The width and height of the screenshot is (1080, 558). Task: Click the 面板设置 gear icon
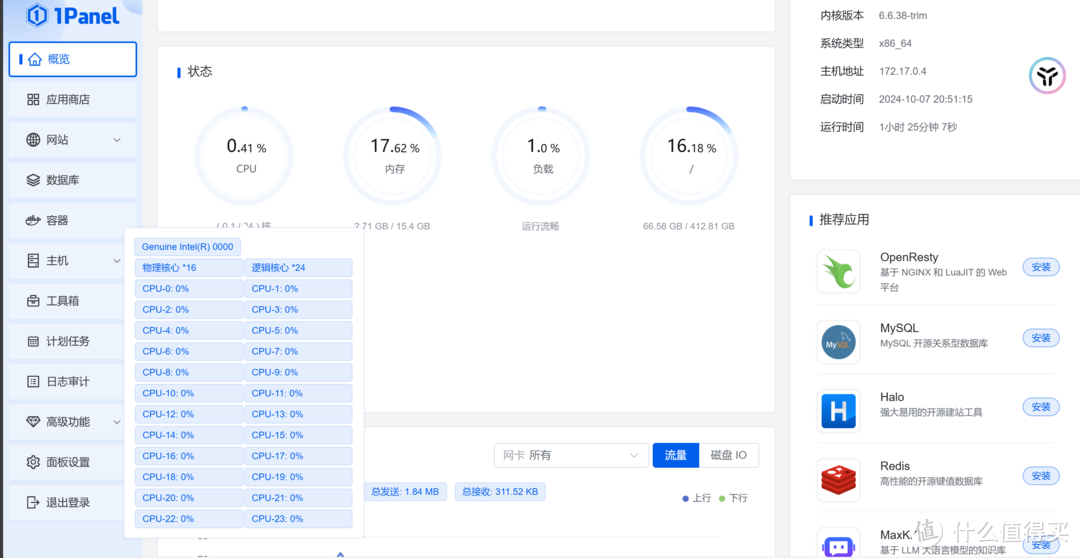tap(34, 462)
